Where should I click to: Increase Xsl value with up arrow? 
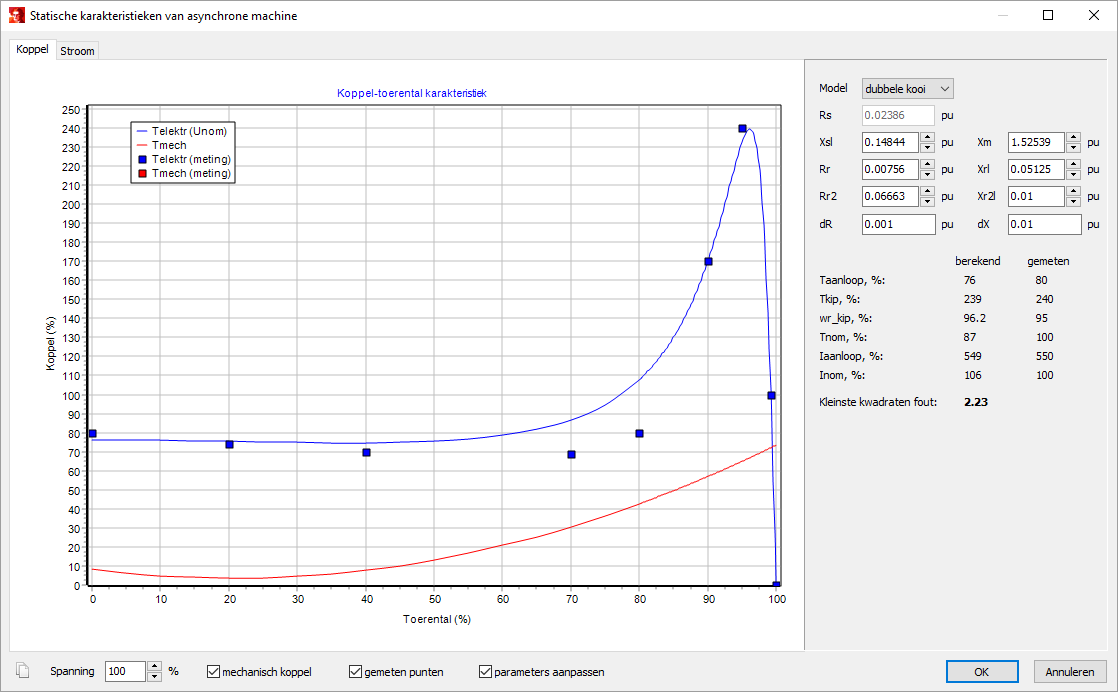(x=927, y=138)
